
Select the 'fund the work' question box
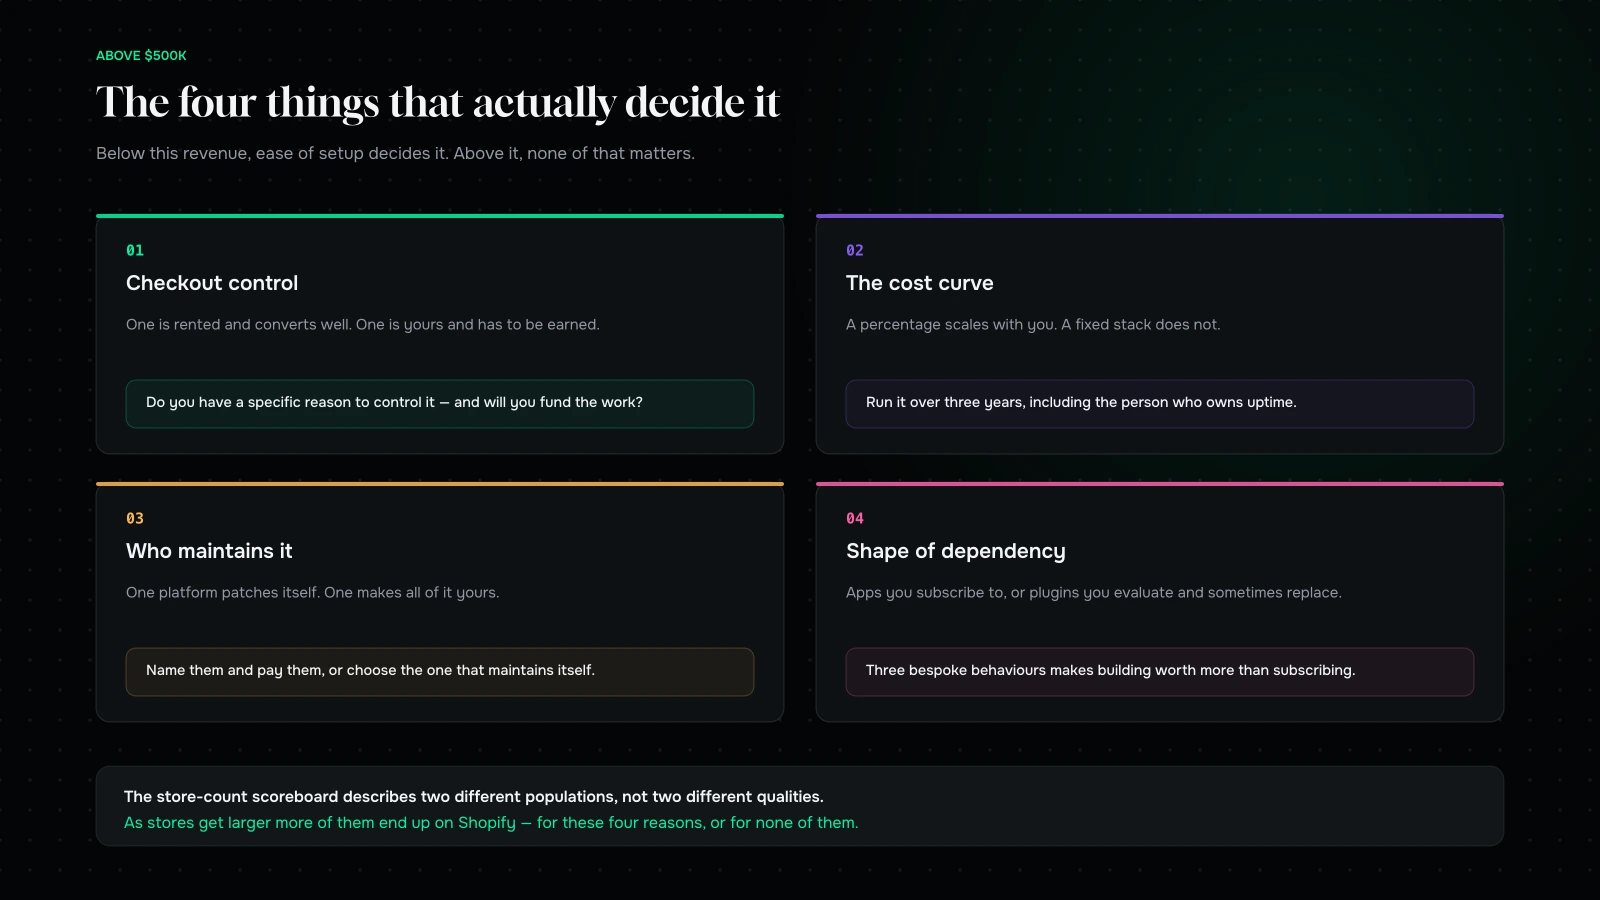point(440,404)
